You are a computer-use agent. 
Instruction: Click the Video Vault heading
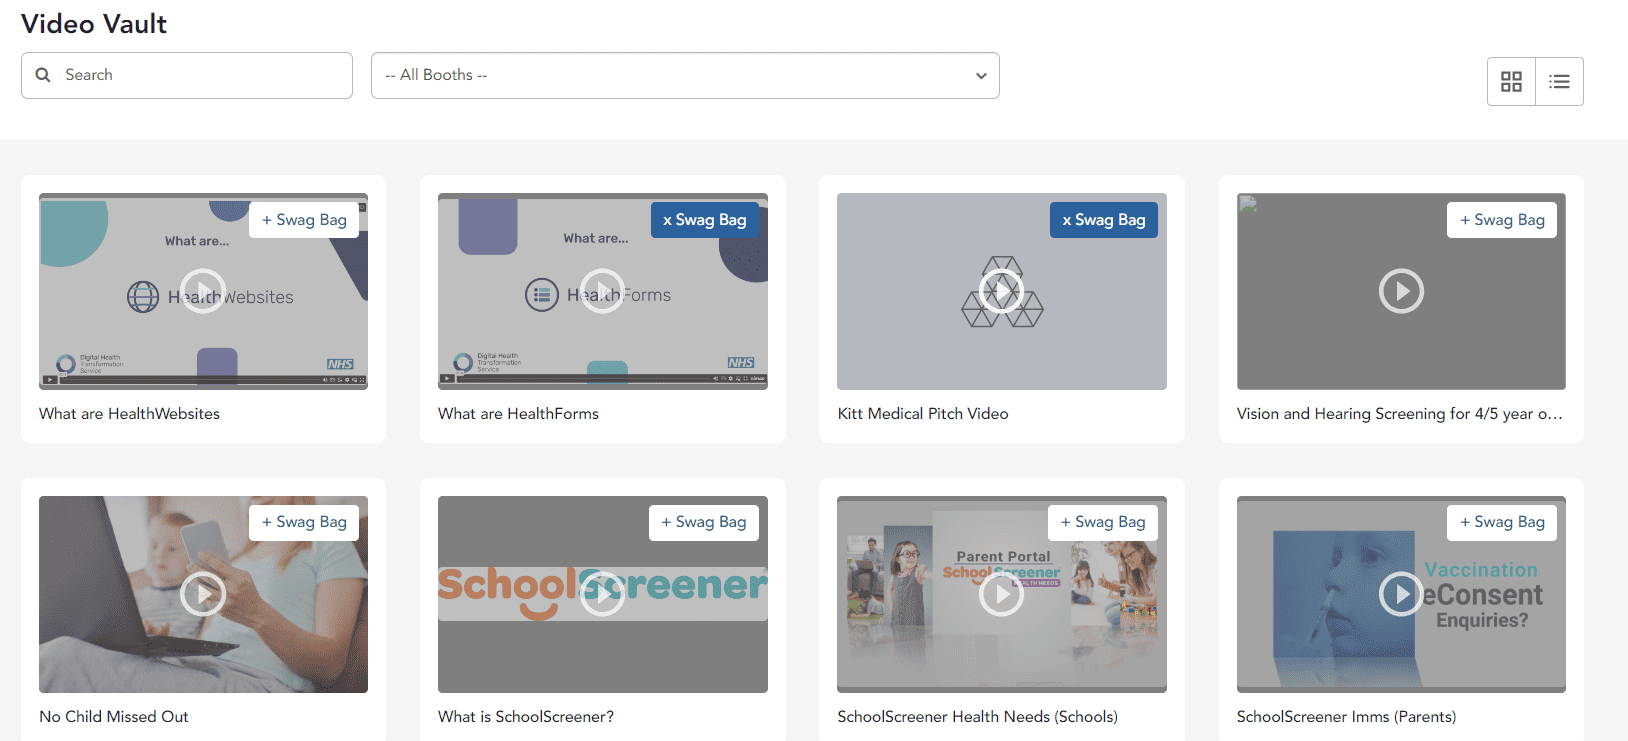(94, 24)
